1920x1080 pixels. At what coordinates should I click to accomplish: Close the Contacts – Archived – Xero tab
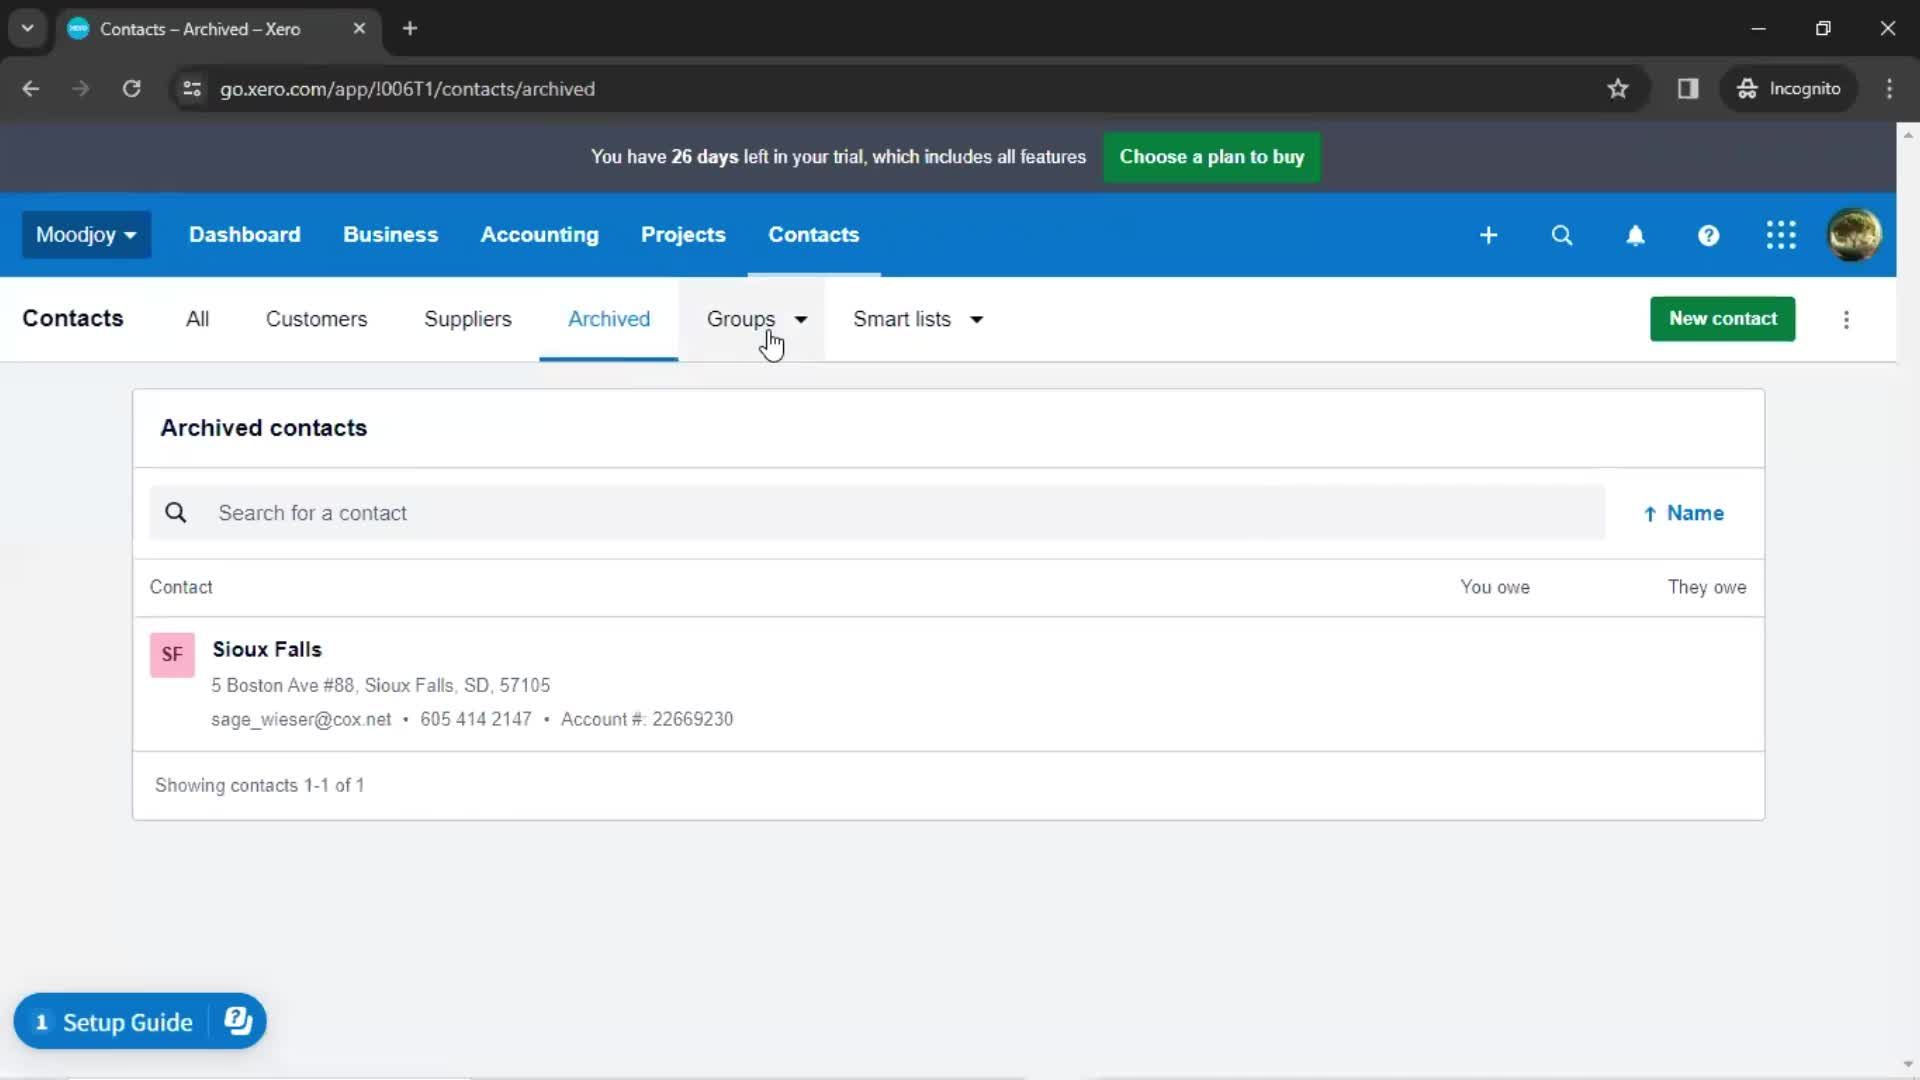pyautogui.click(x=359, y=29)
